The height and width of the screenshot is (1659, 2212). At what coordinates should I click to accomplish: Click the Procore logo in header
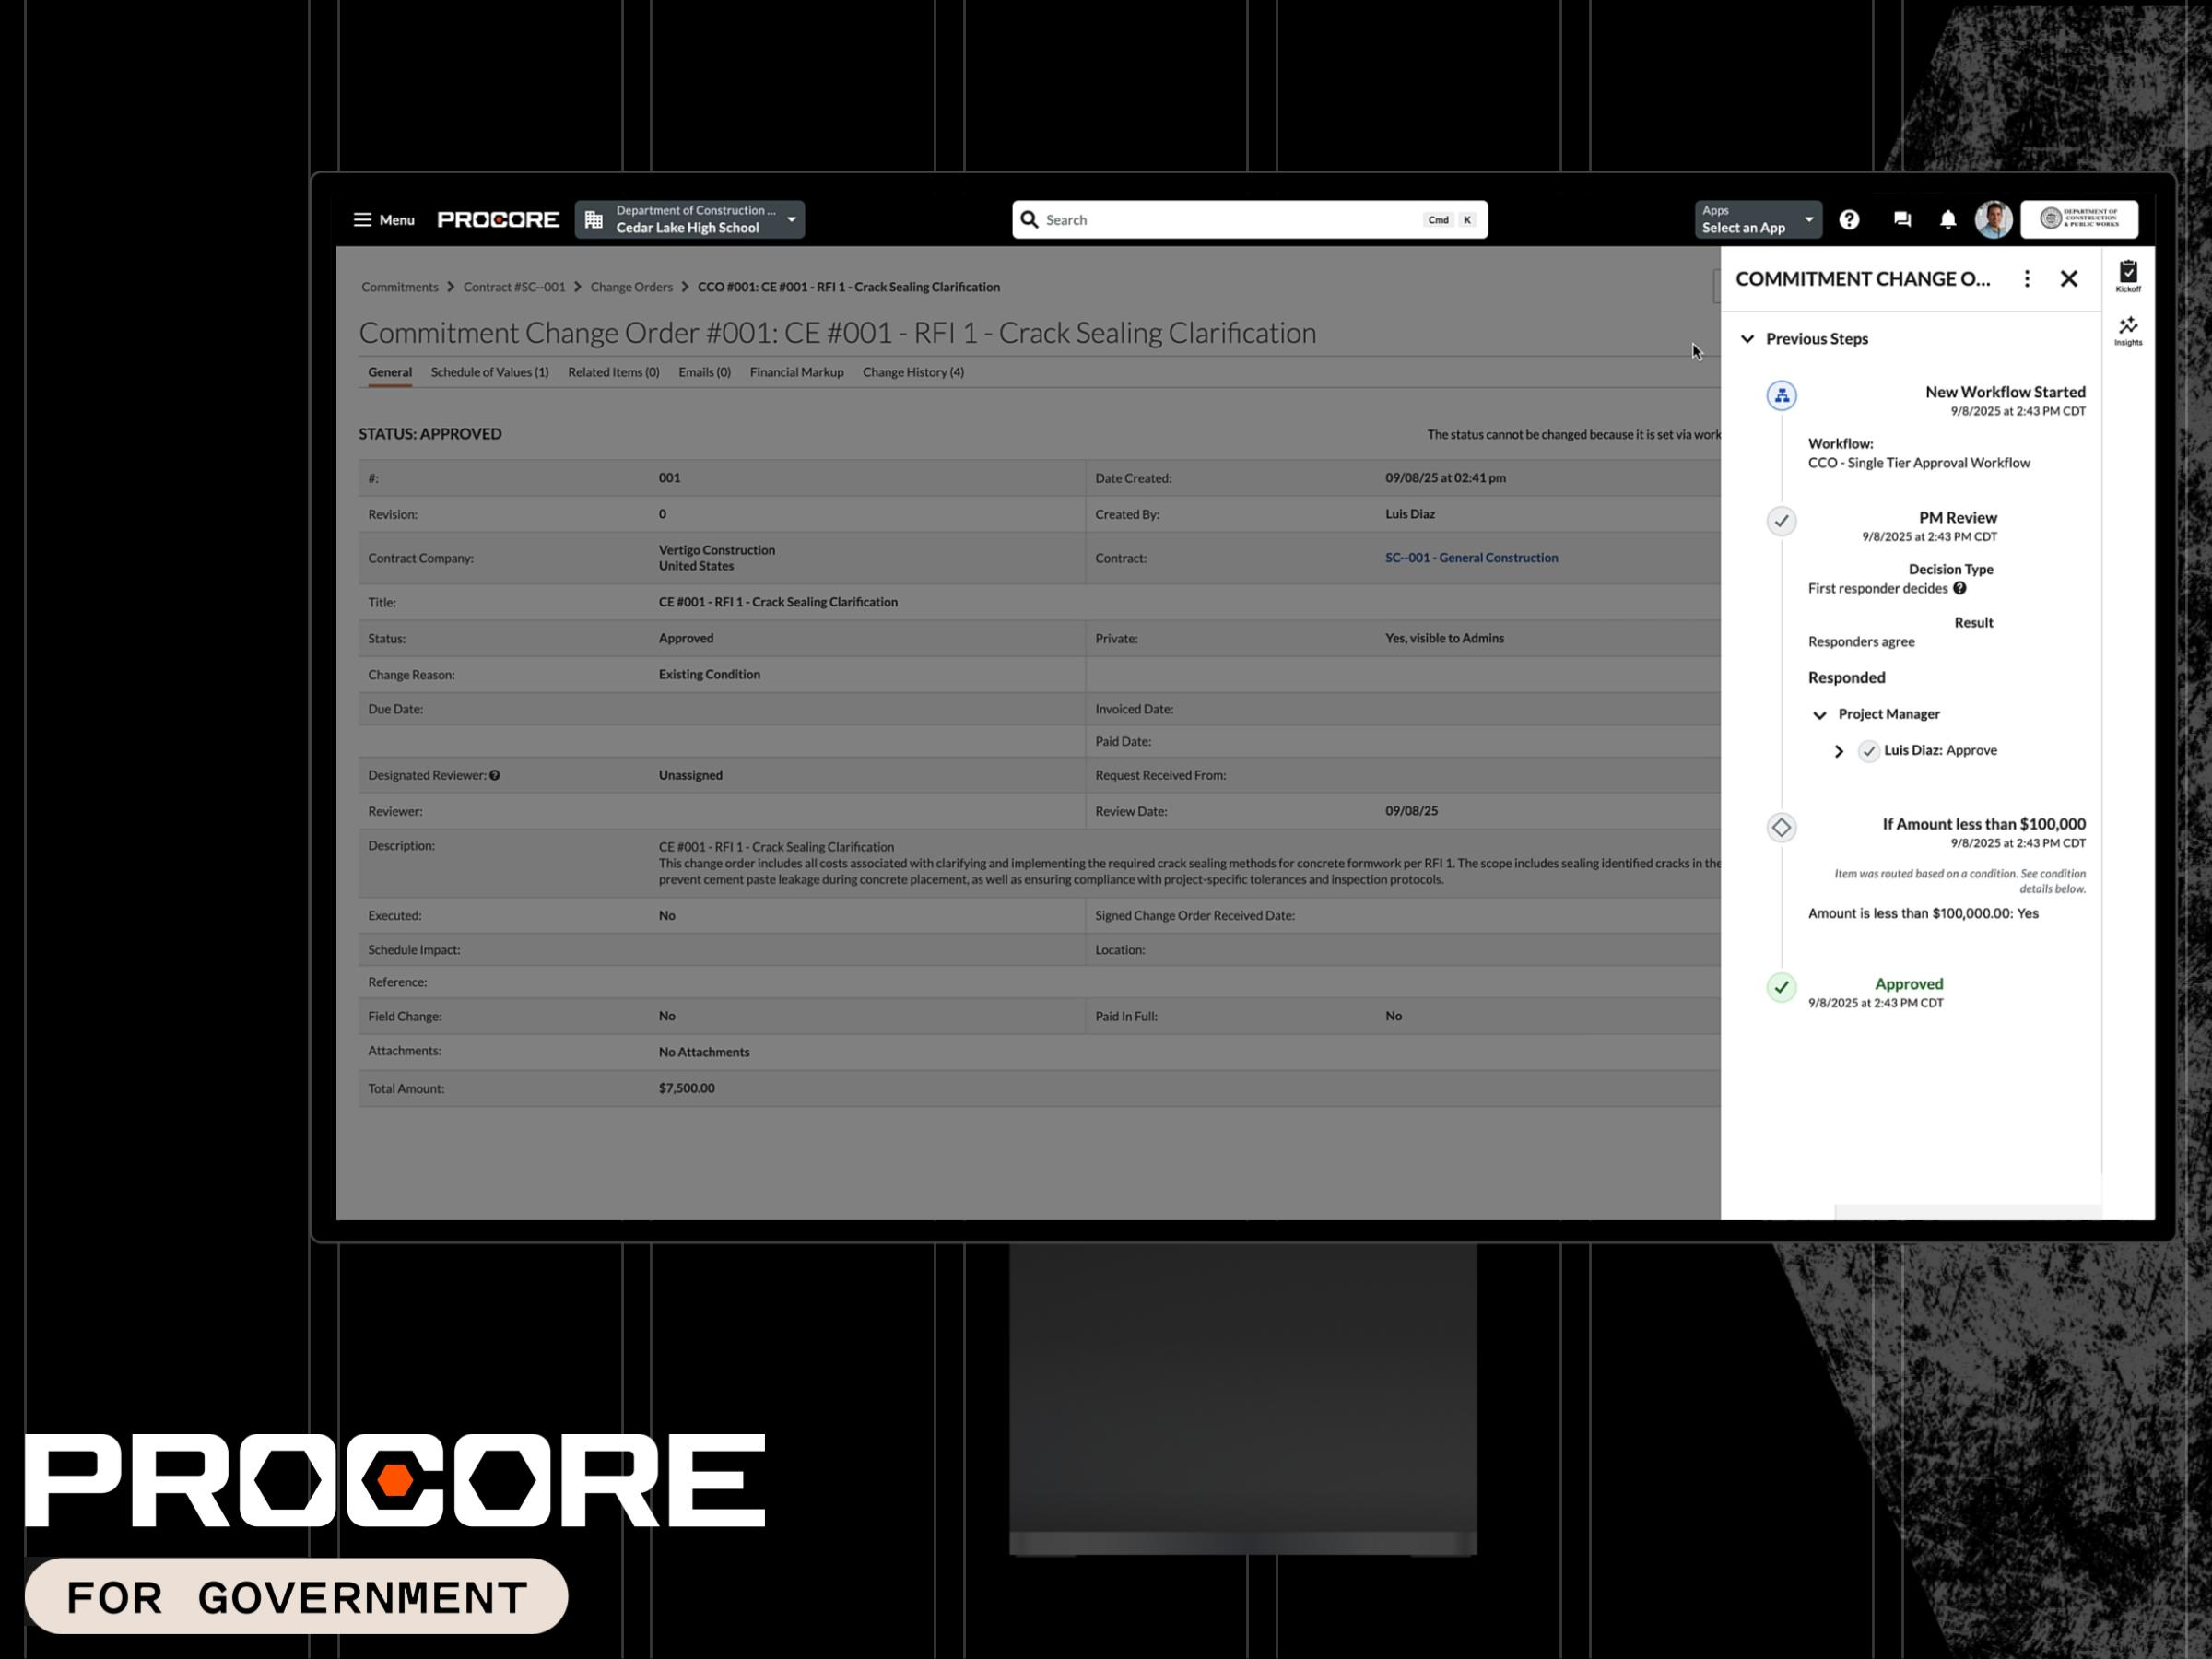(498, 220)
